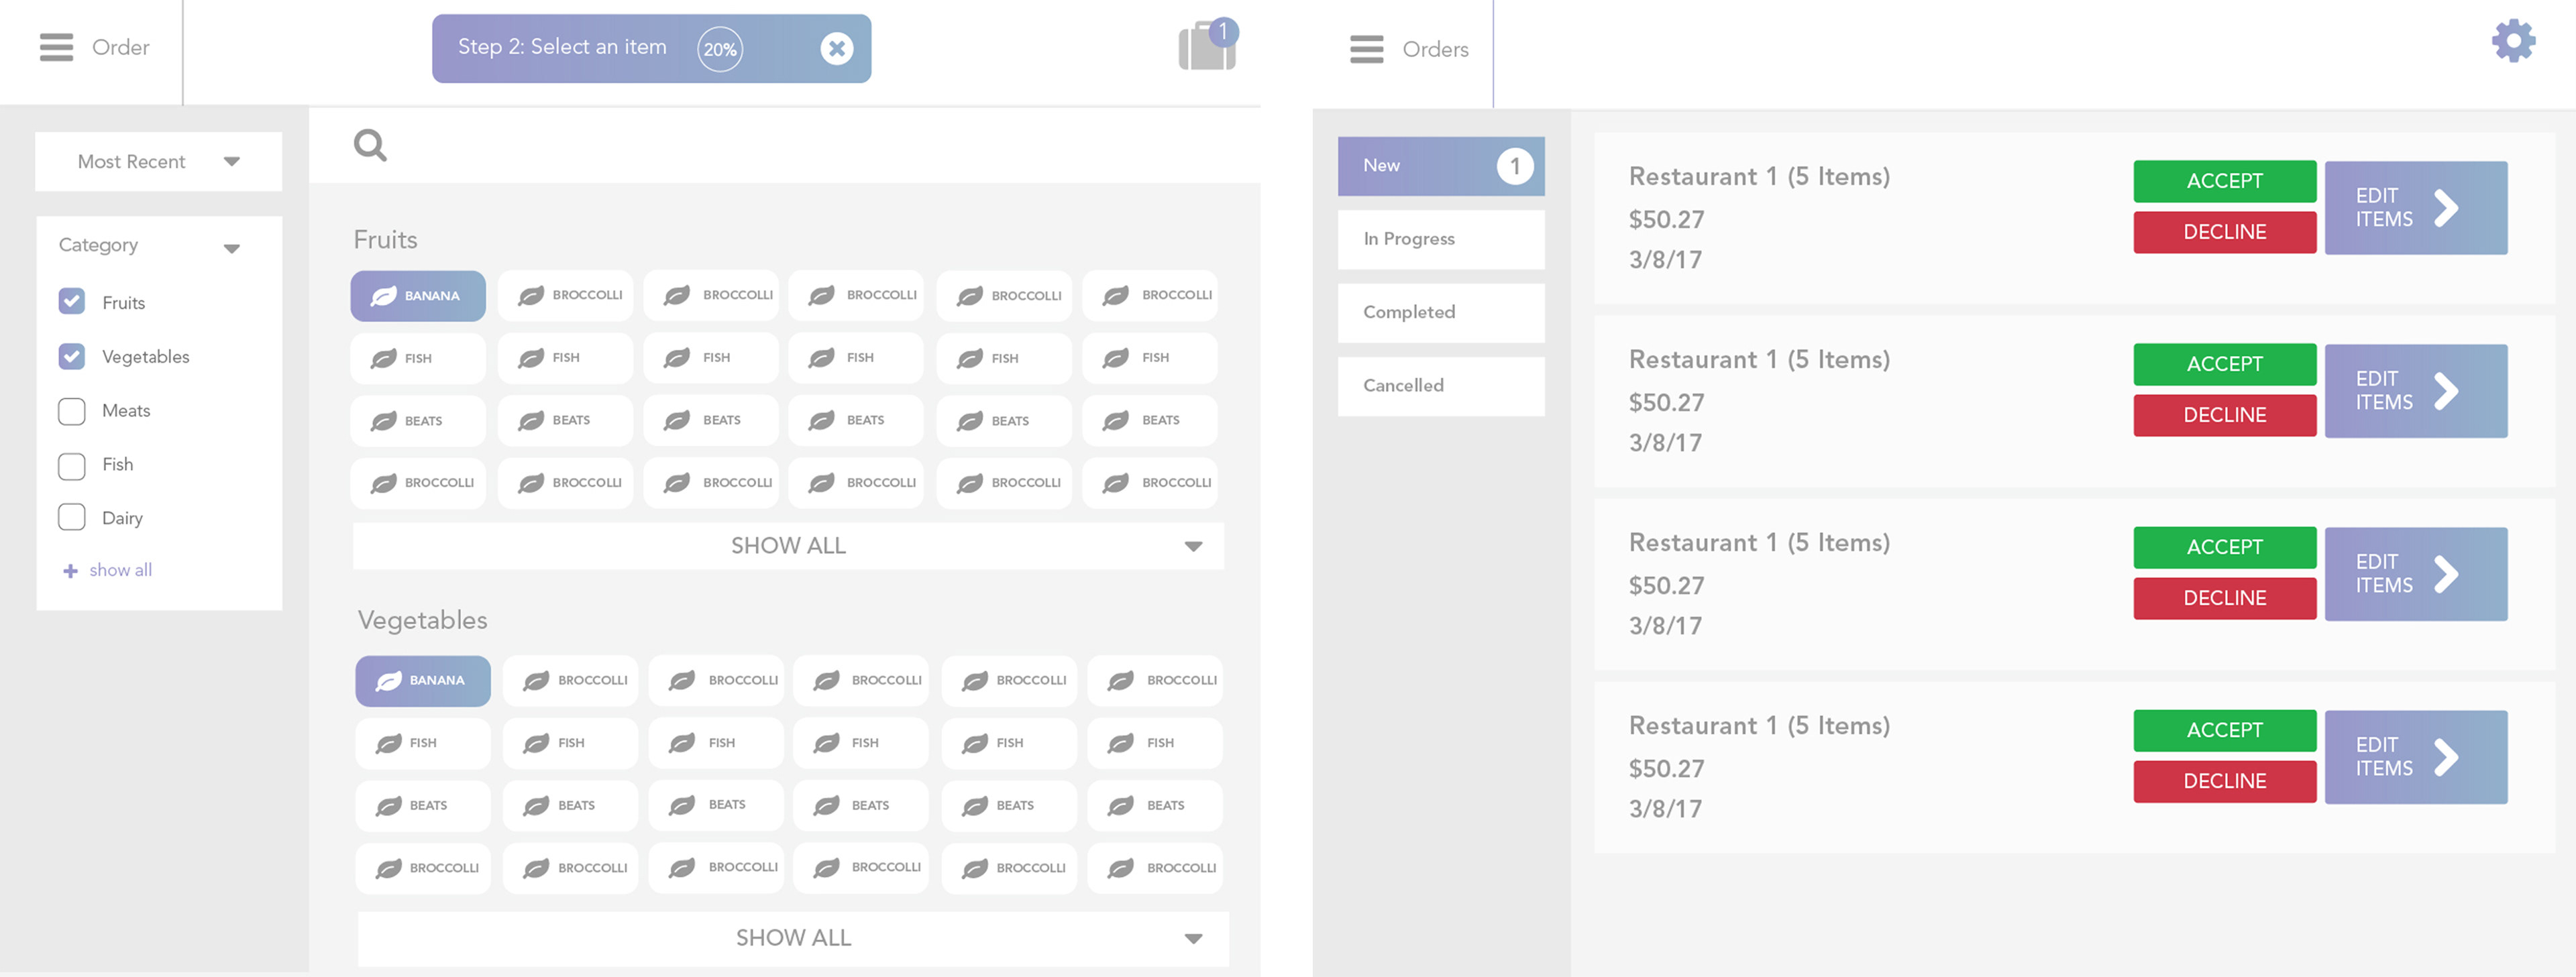Open the hamburger menu beside Order
The width and height of the screenshot is (2576, 977).
click(x=56, y=47)
